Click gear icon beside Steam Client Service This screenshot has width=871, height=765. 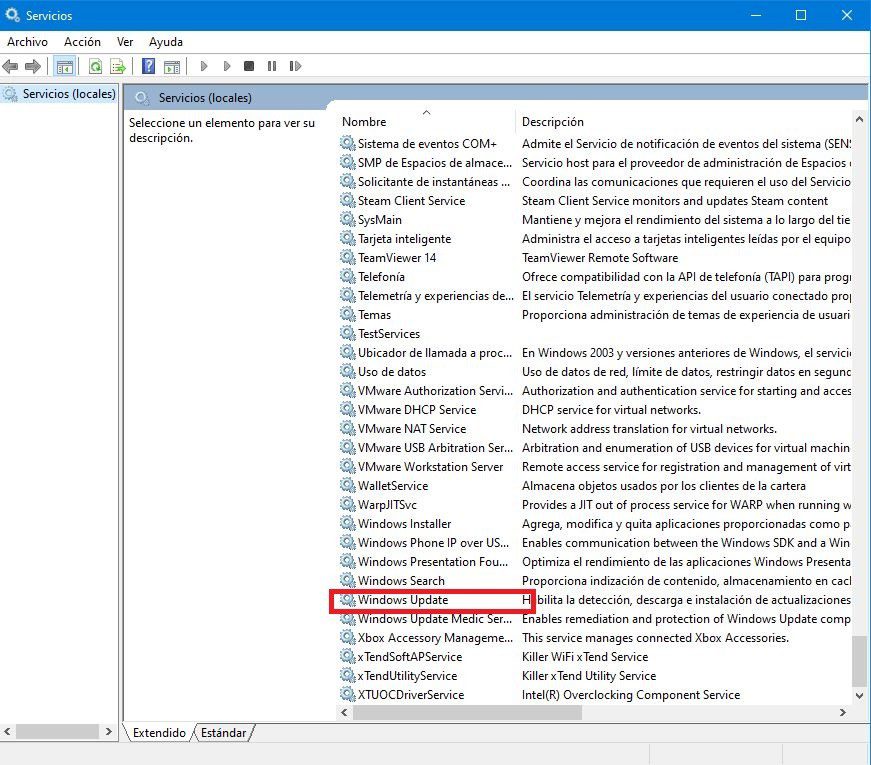pos(348,200)
